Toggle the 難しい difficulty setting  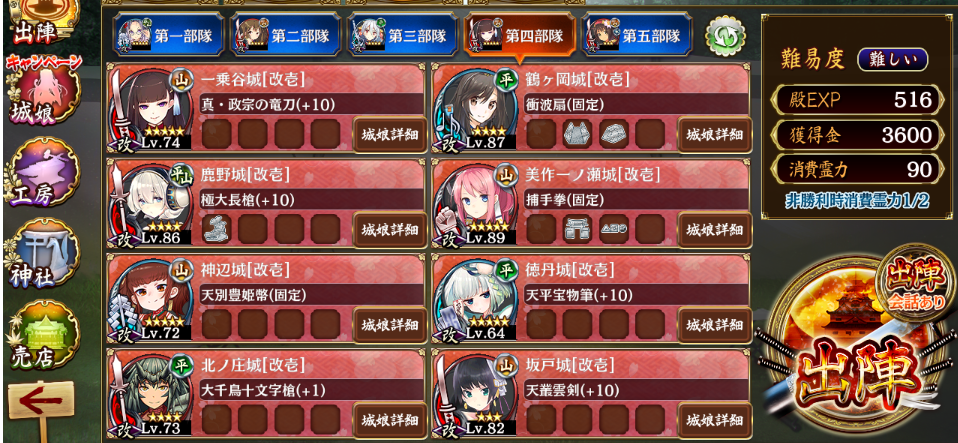point(893,60)
